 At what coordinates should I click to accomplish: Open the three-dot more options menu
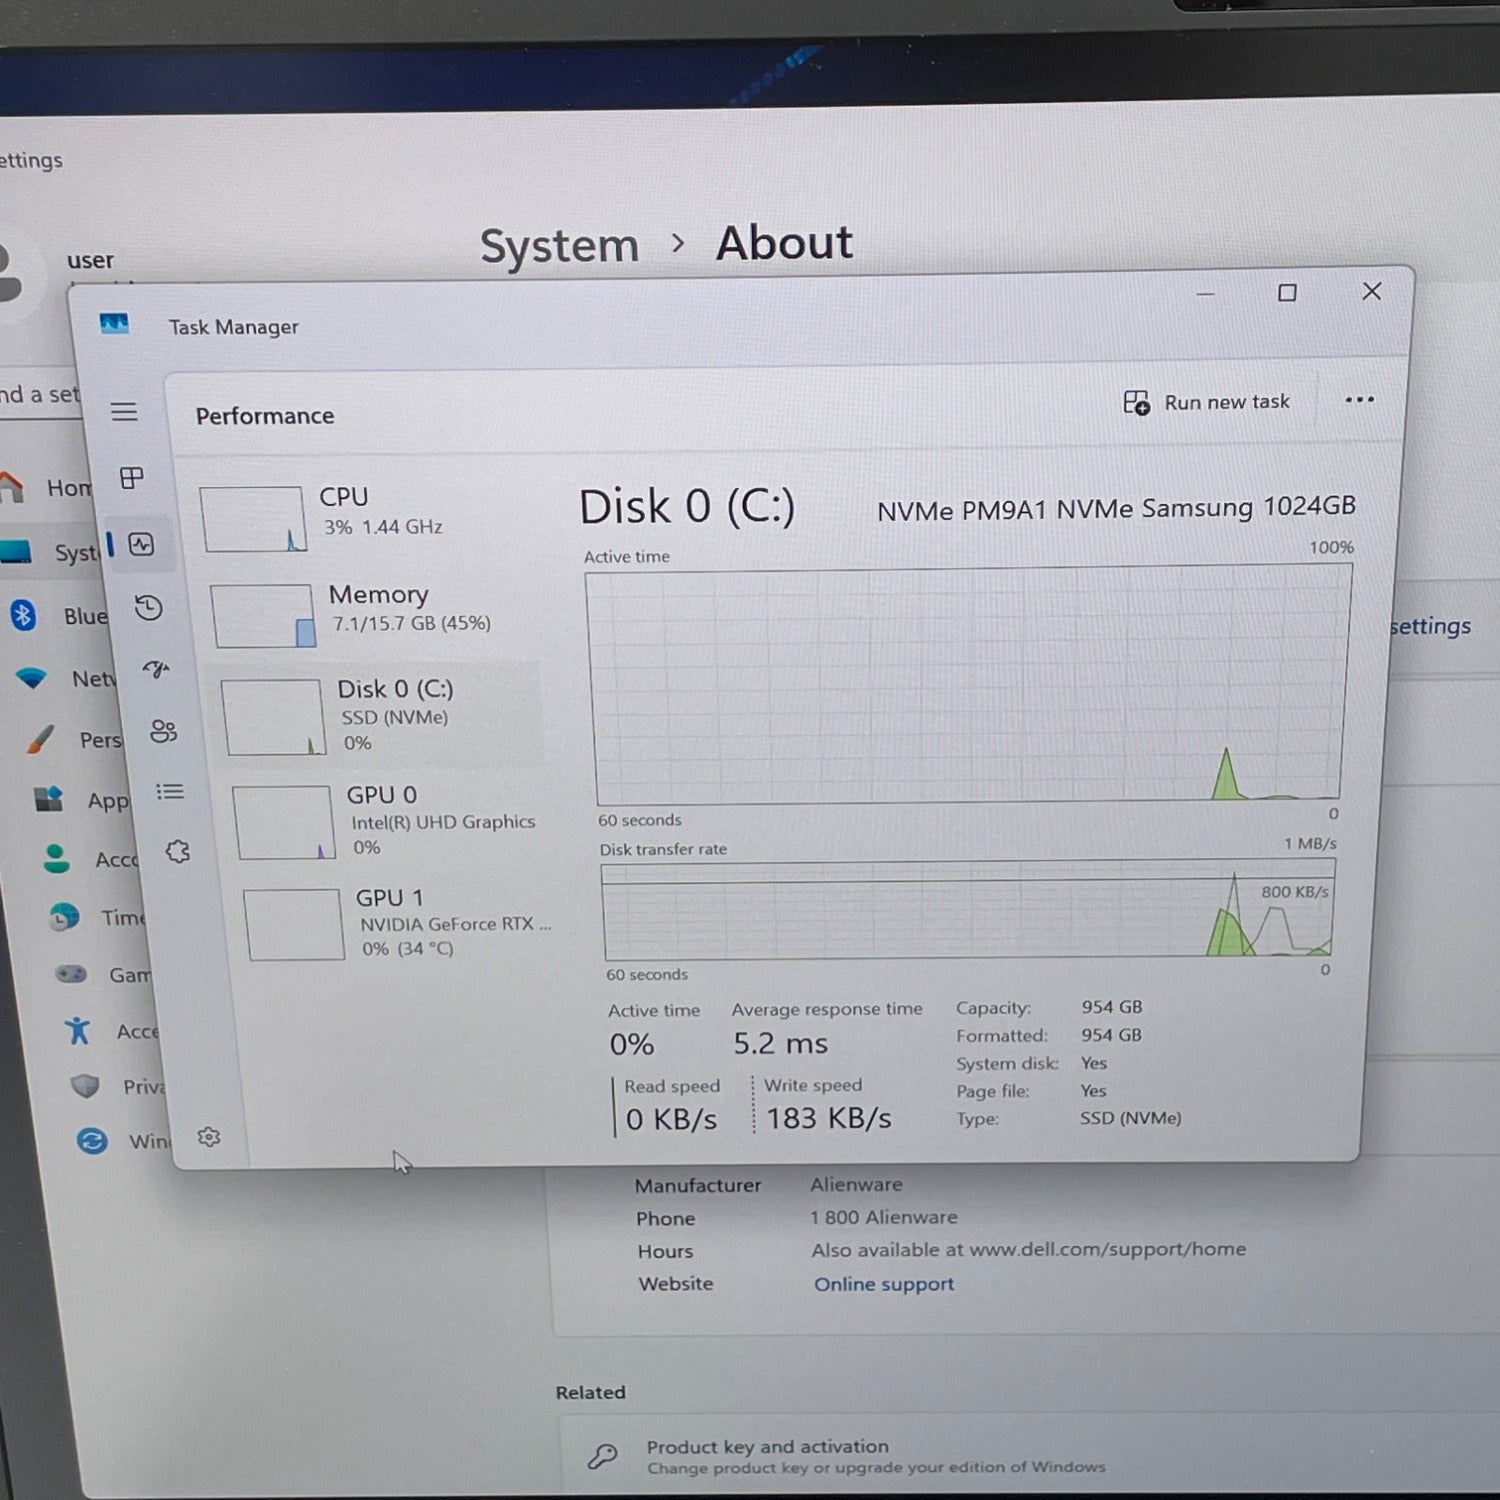point(1359,400)
